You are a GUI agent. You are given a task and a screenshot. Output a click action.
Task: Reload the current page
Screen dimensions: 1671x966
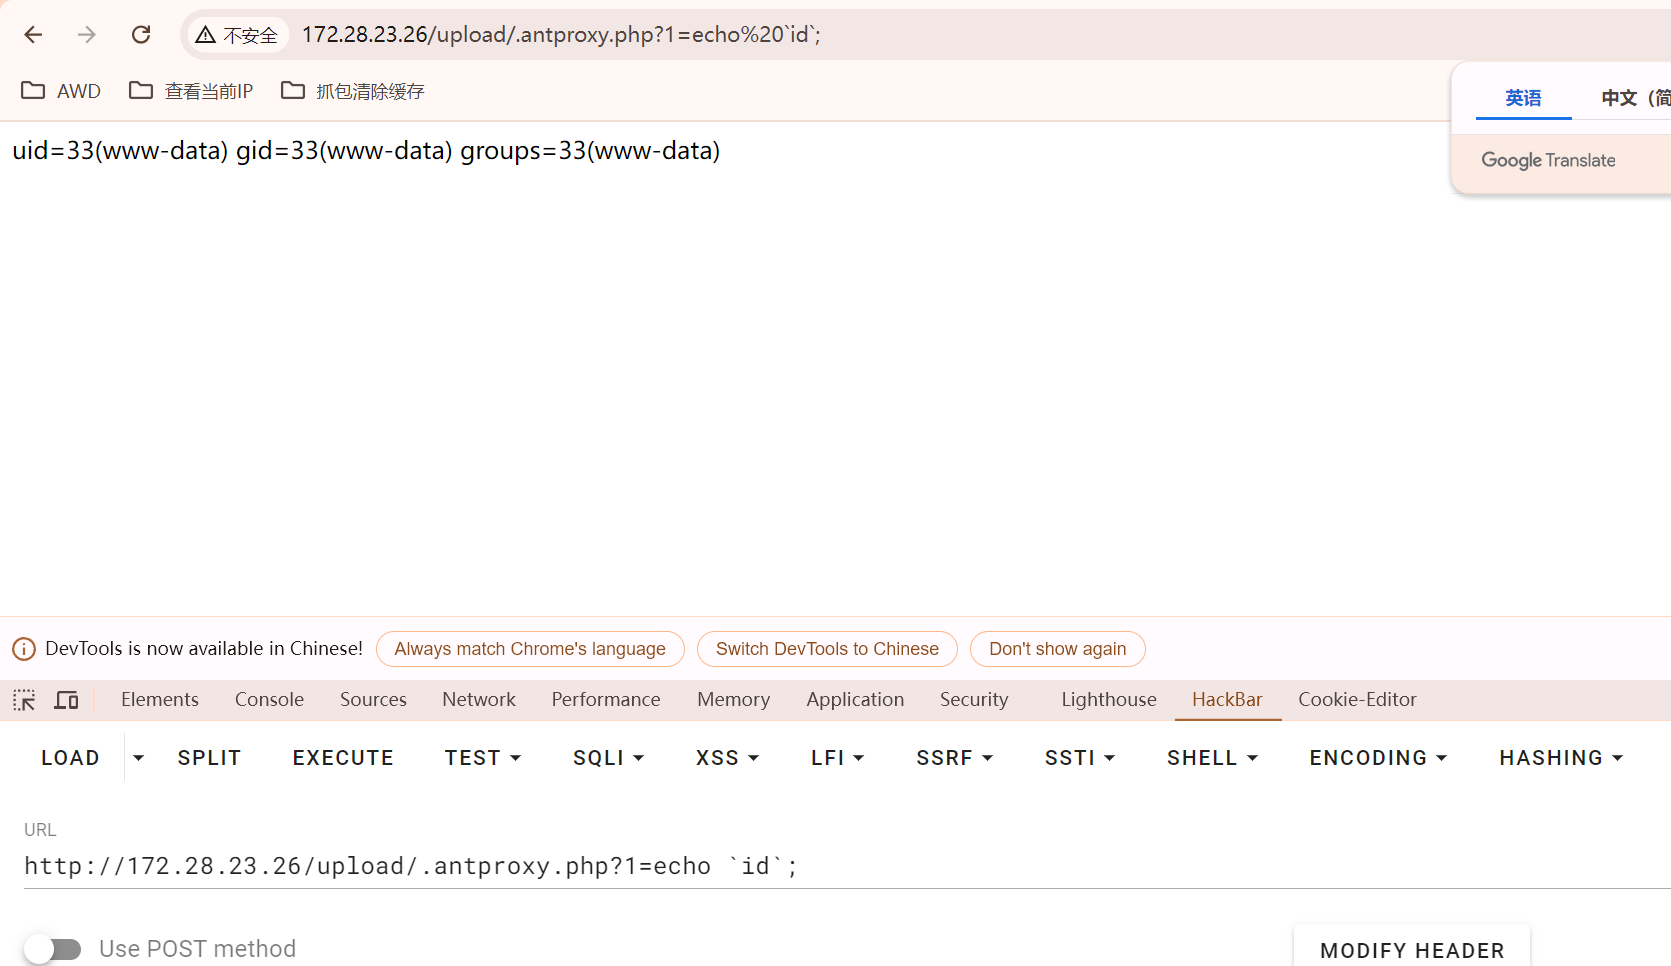[x=141, y=35]
